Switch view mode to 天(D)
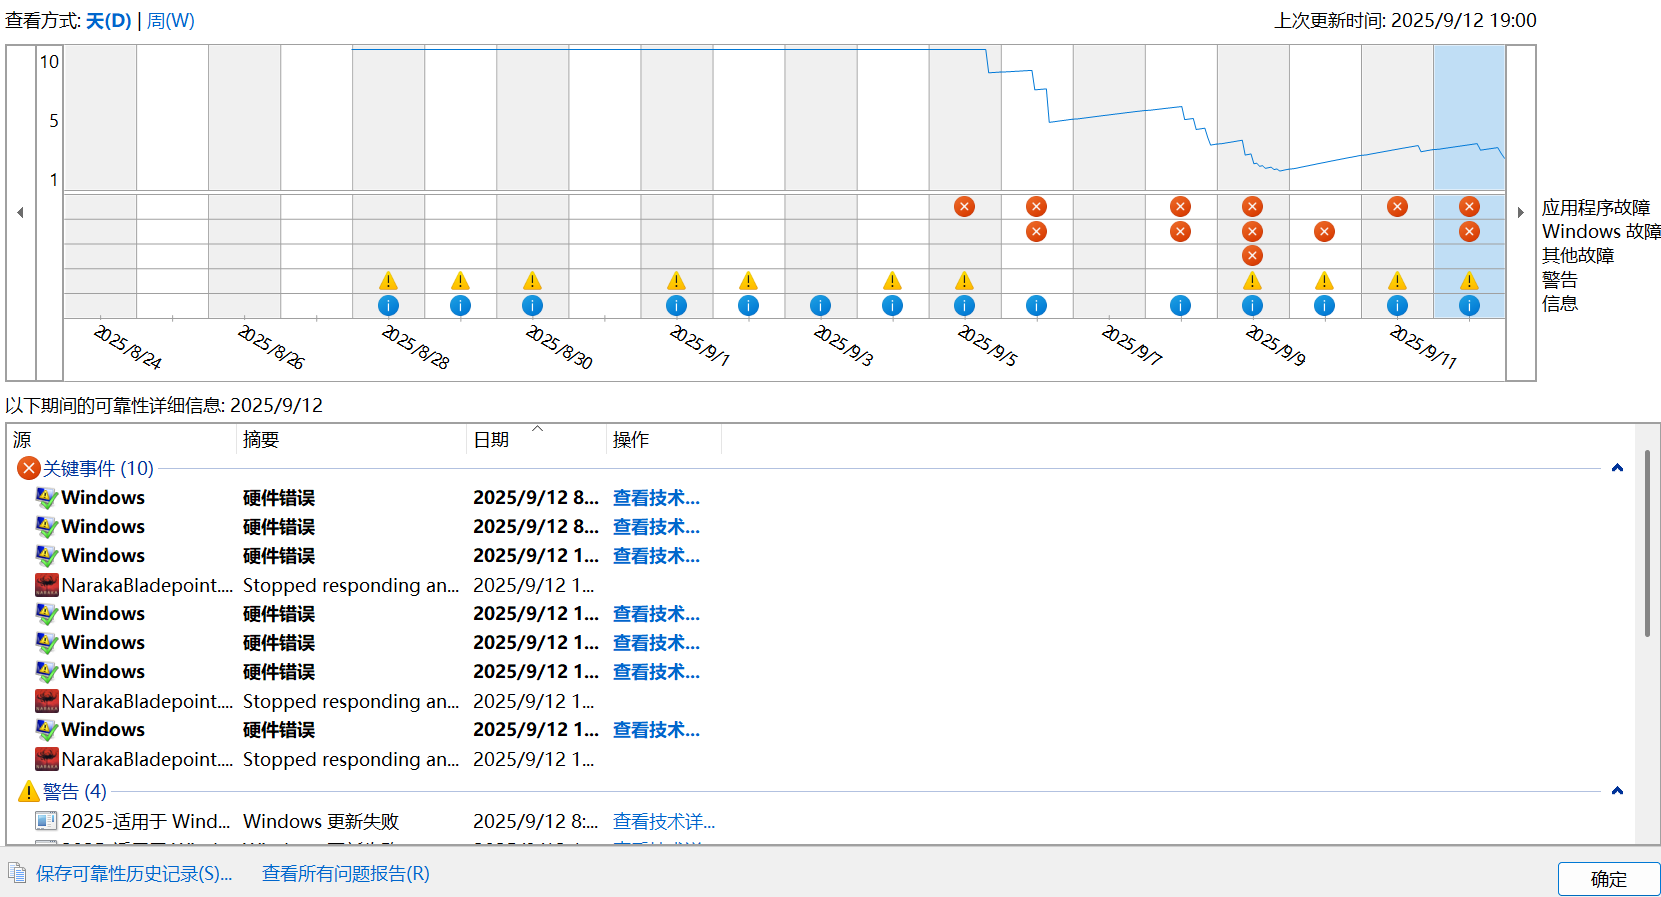The width and height of the screenshot is (1661, 897). [x=108, y=21]
